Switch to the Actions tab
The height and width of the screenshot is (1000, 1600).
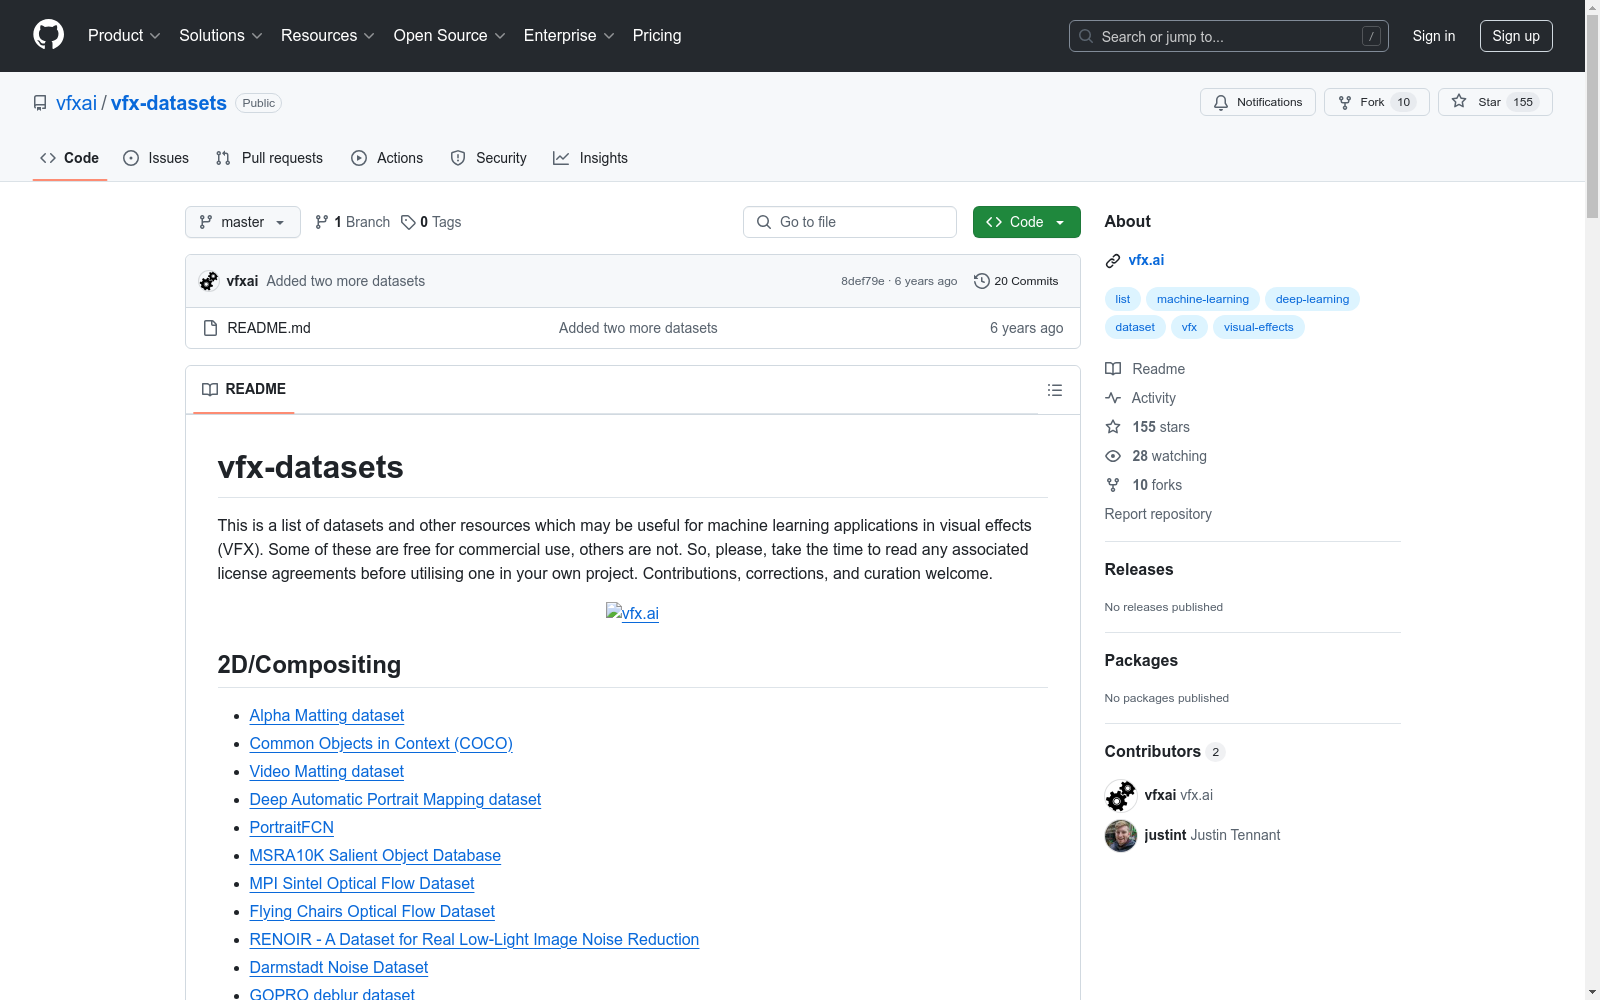click(x=387, y=158)
